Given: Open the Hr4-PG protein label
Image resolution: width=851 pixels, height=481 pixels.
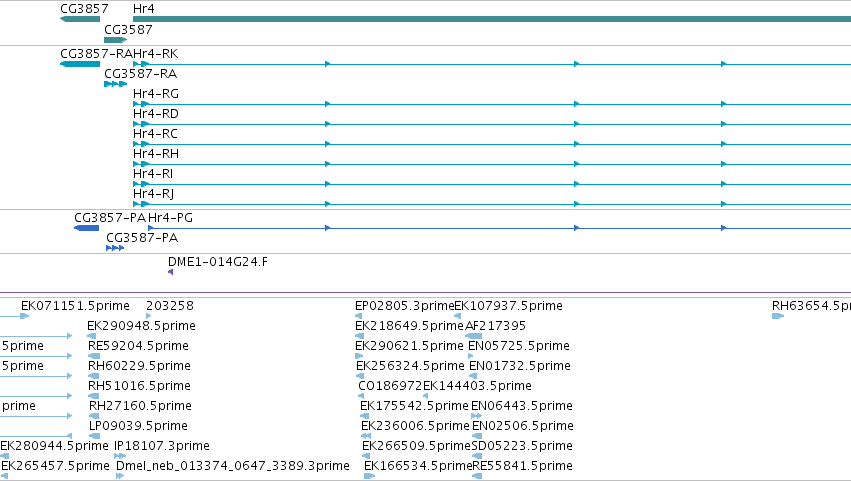Looking at the screenshot, I should click(x=170, y=218).
